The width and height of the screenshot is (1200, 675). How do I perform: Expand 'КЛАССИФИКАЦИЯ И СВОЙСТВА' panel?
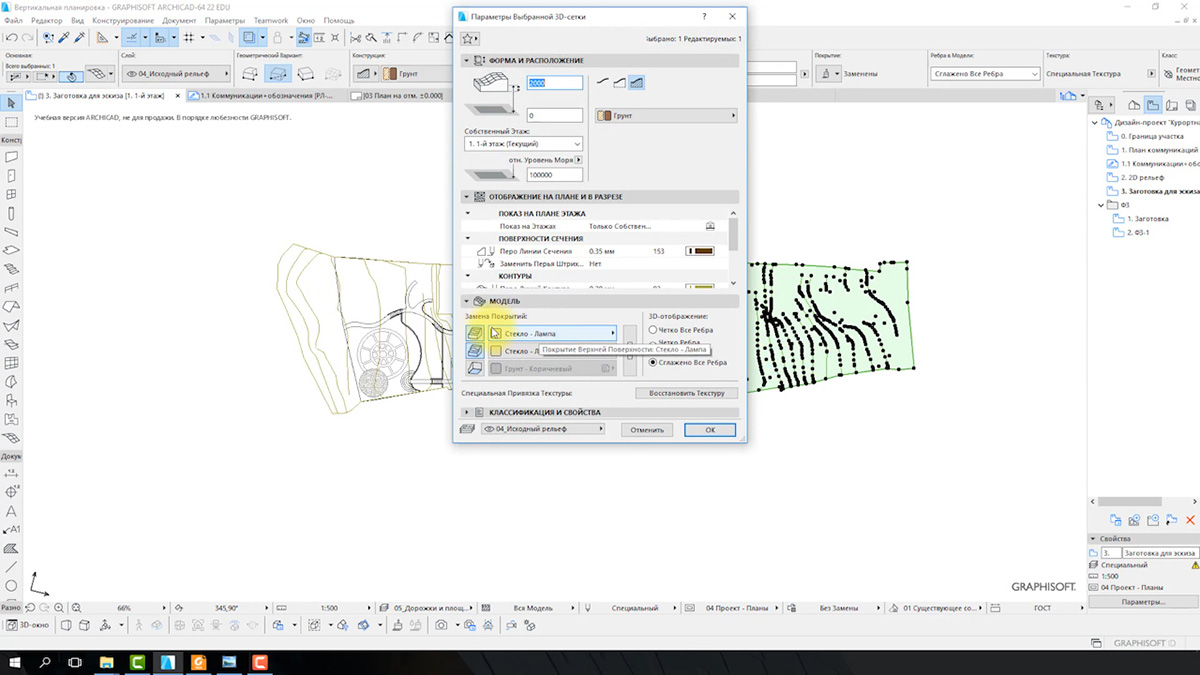point(467,412)
